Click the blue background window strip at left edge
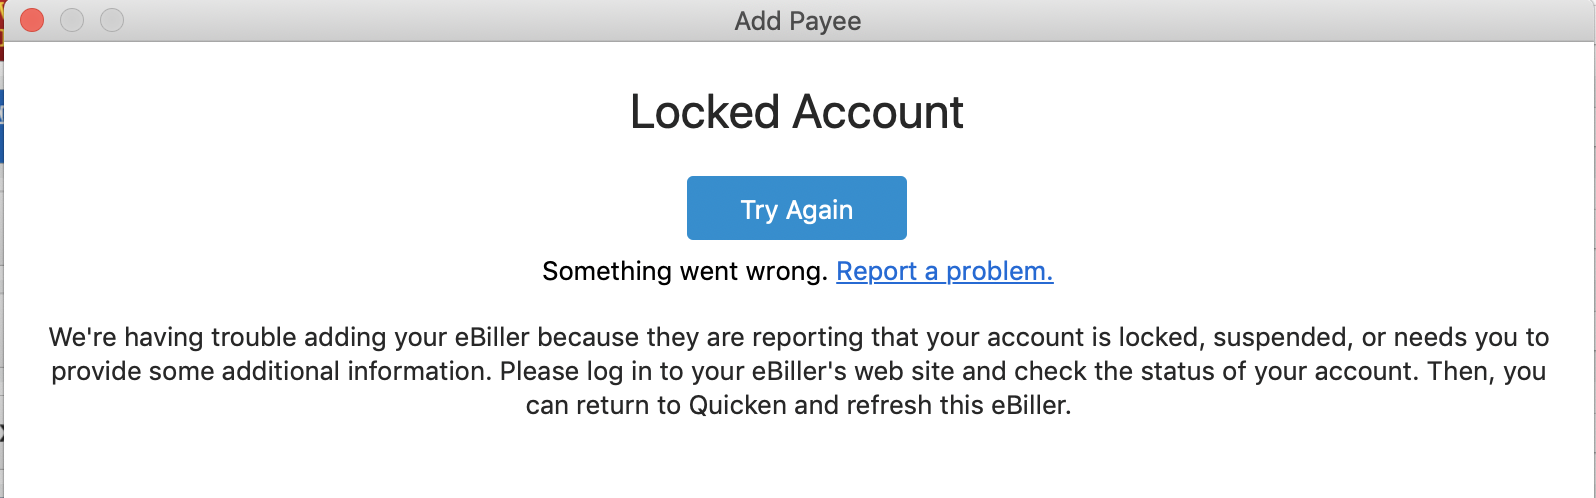 pyautogui.click(x=2, y=125)
